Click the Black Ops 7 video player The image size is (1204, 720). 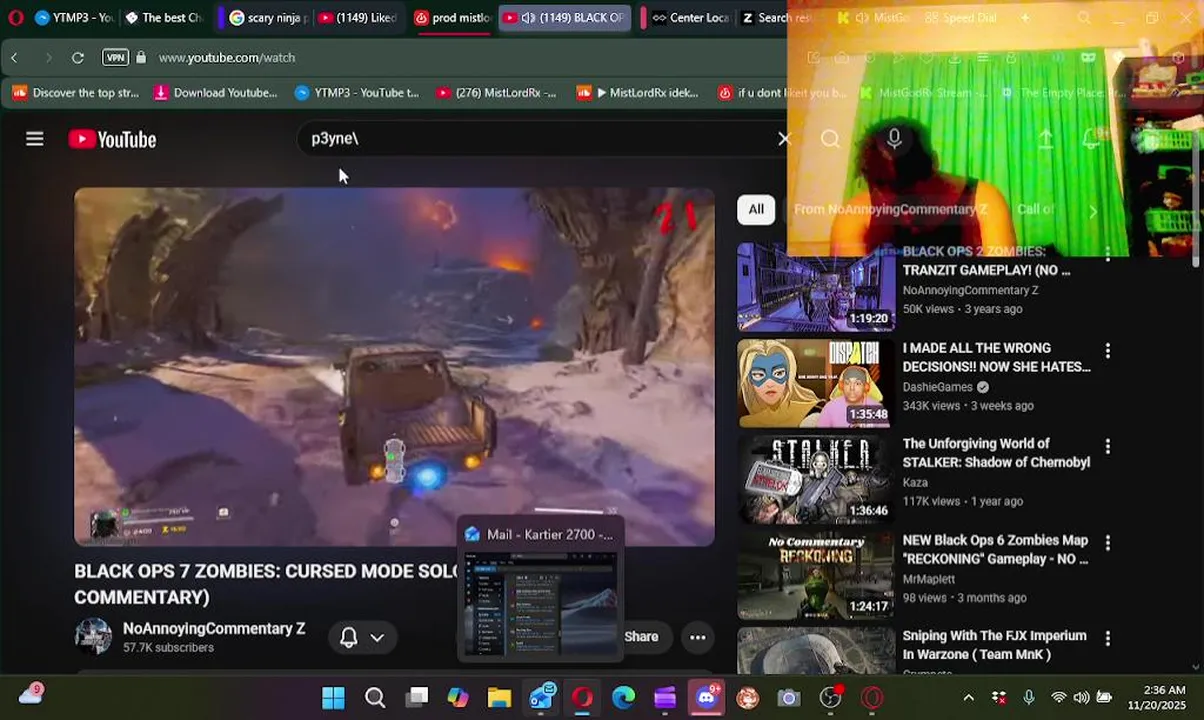[395, 367]
